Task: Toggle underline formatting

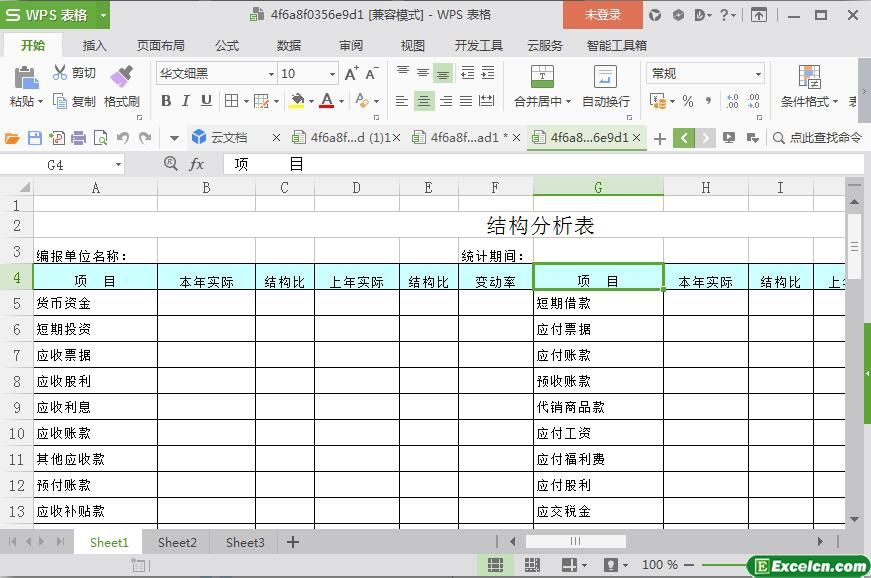Action: tap(206, 101)
